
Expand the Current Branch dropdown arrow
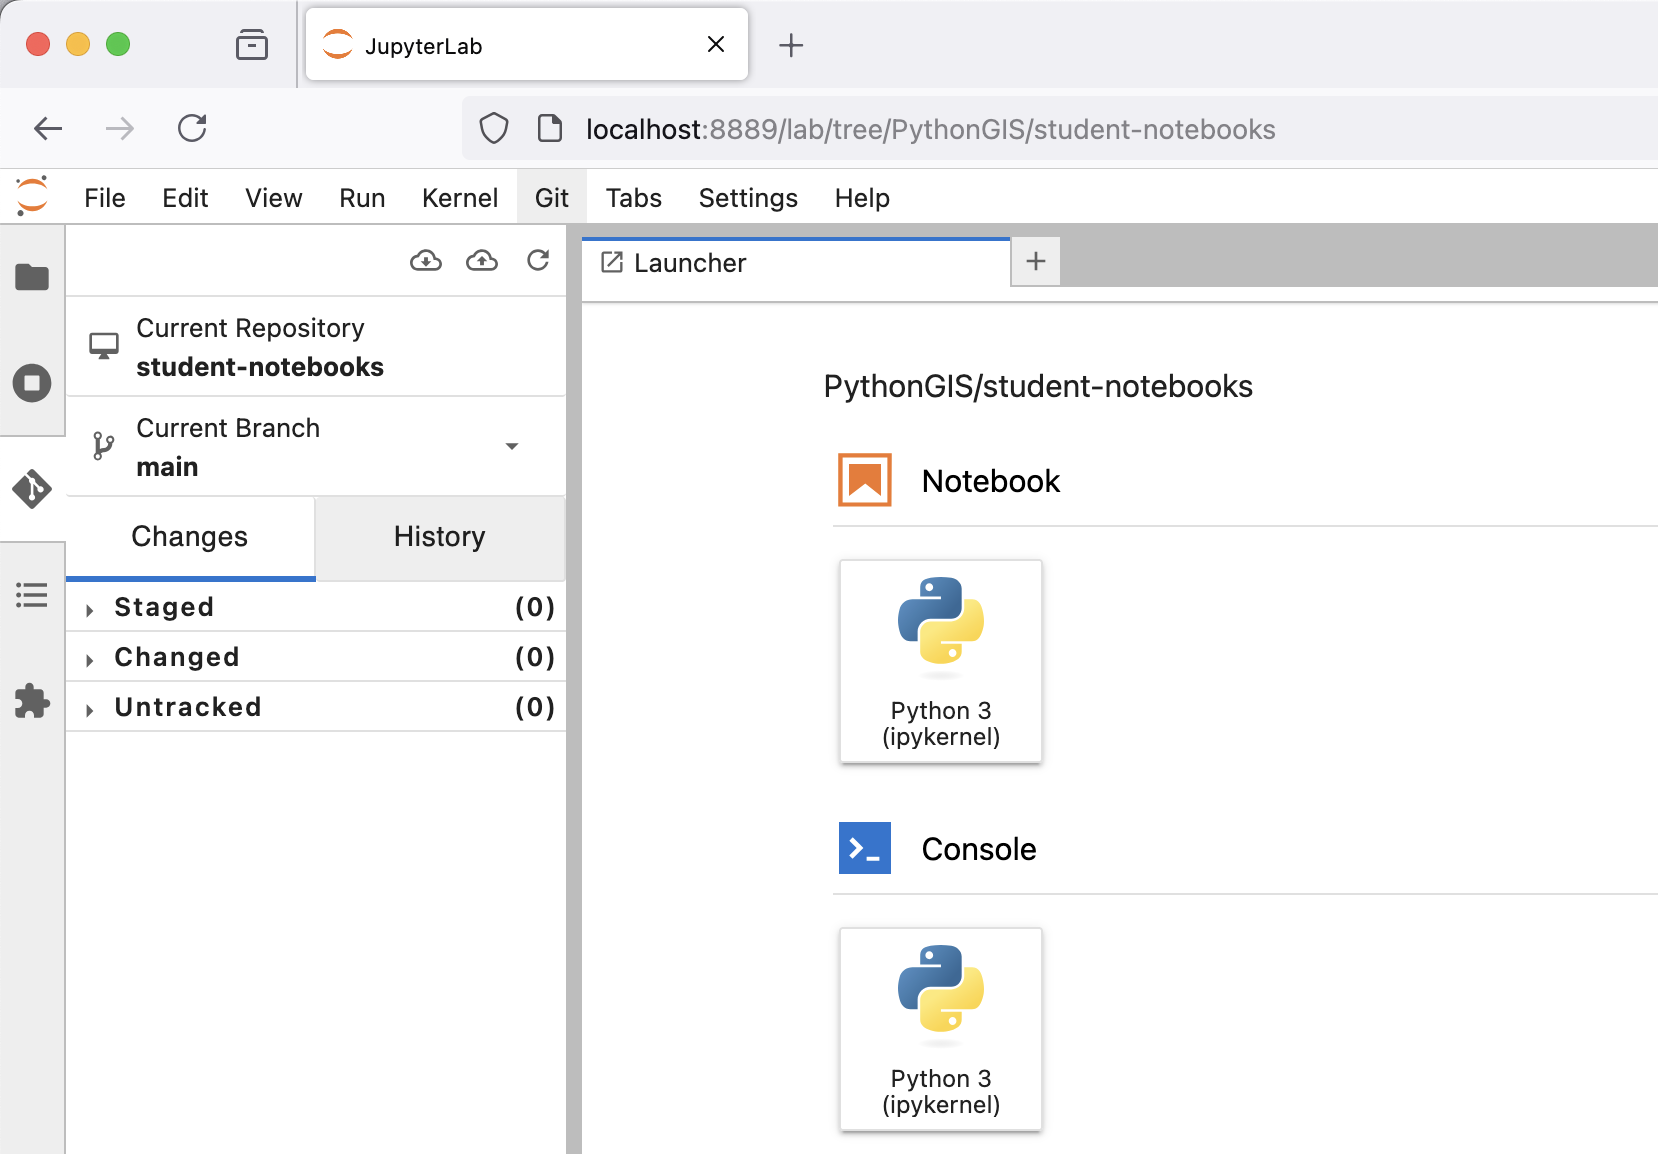pos(512,446)
